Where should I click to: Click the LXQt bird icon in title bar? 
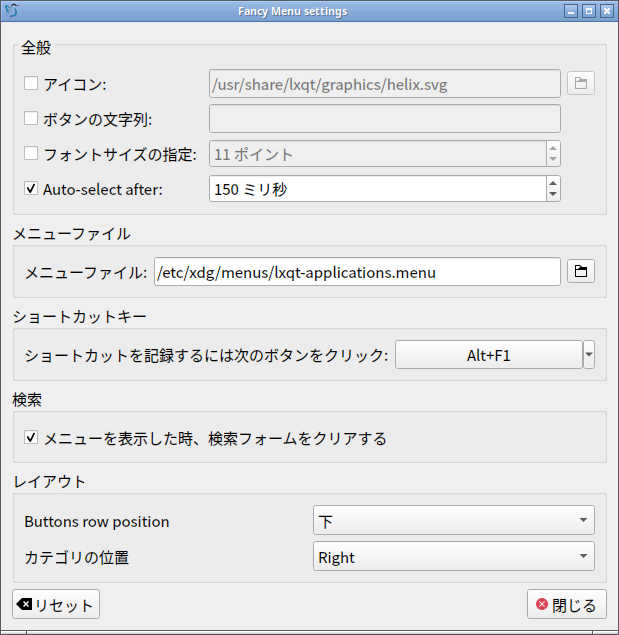coord(12,11)
